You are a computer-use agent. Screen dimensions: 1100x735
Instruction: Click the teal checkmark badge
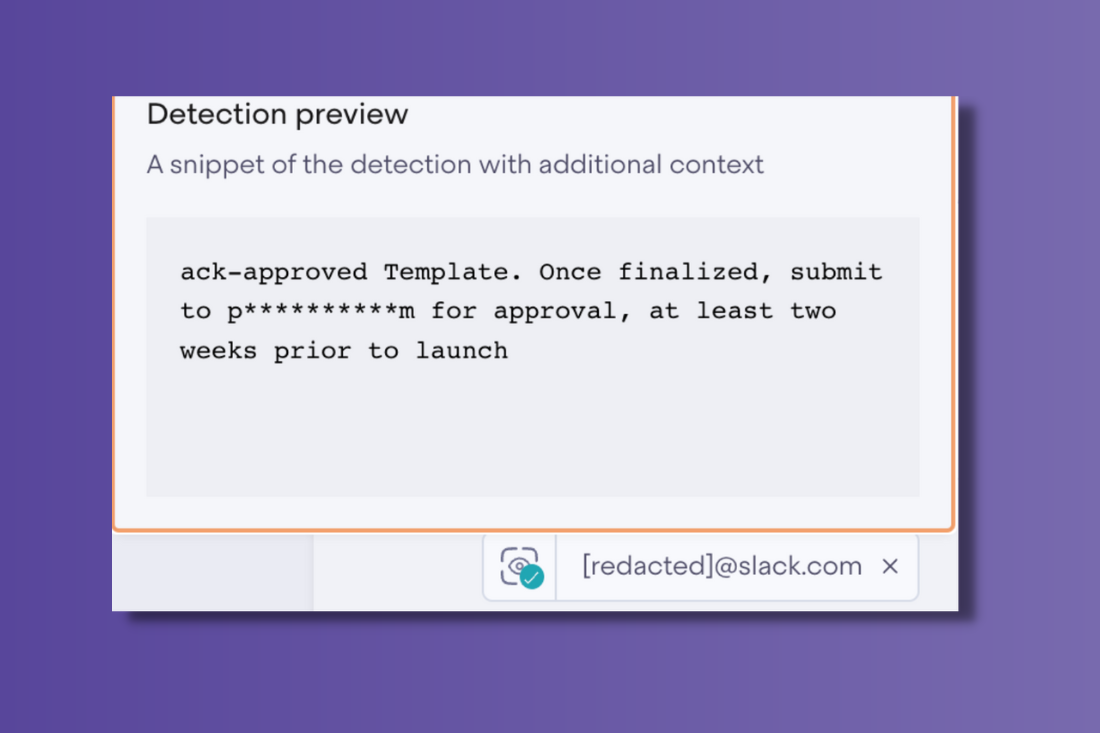coord(532,577)
